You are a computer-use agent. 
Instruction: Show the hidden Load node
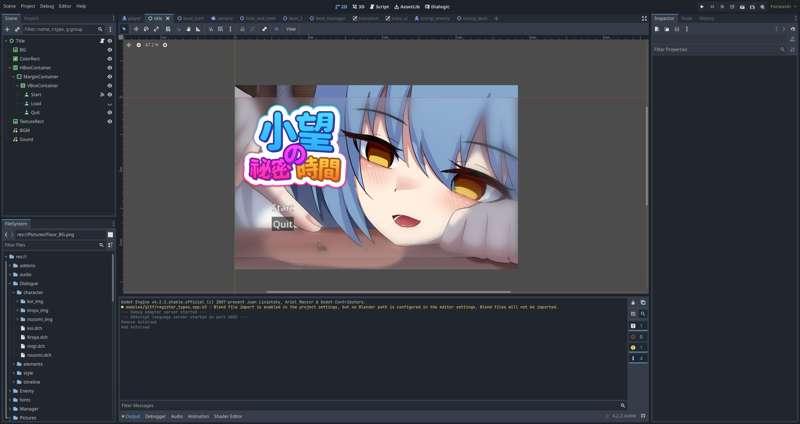(x=110, y=104)
